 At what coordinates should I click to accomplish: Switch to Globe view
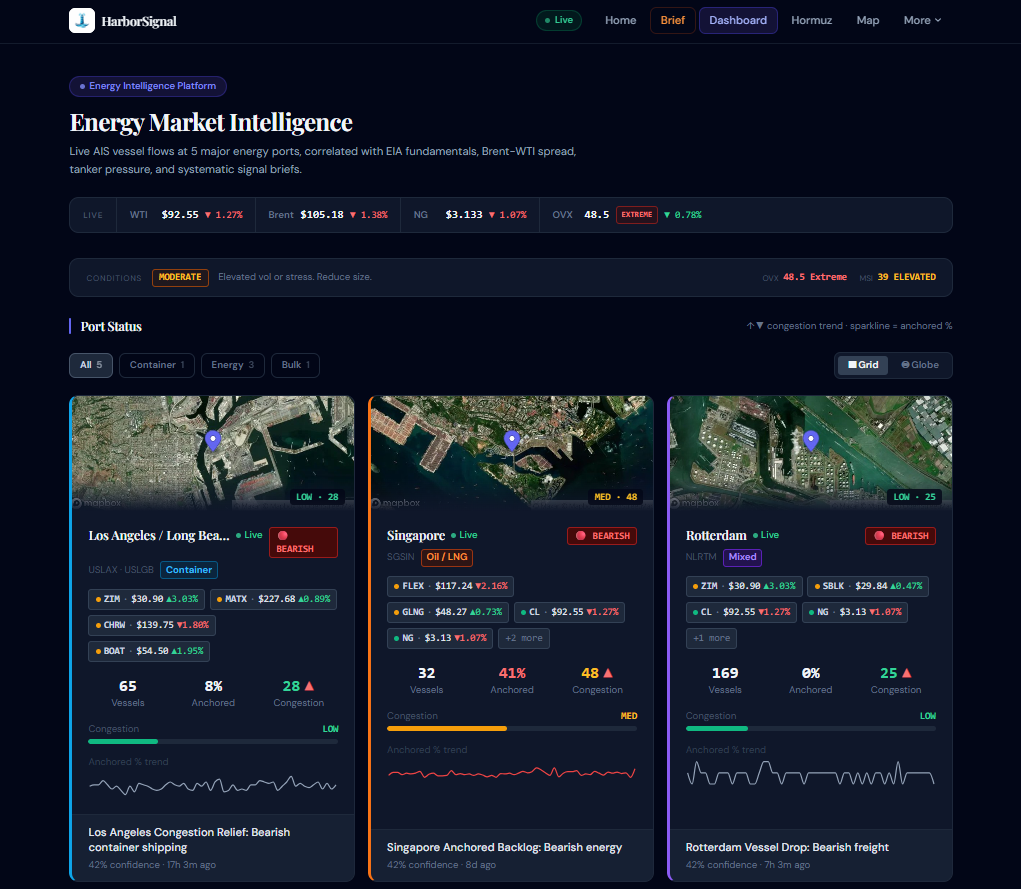[x=919, y=365]
